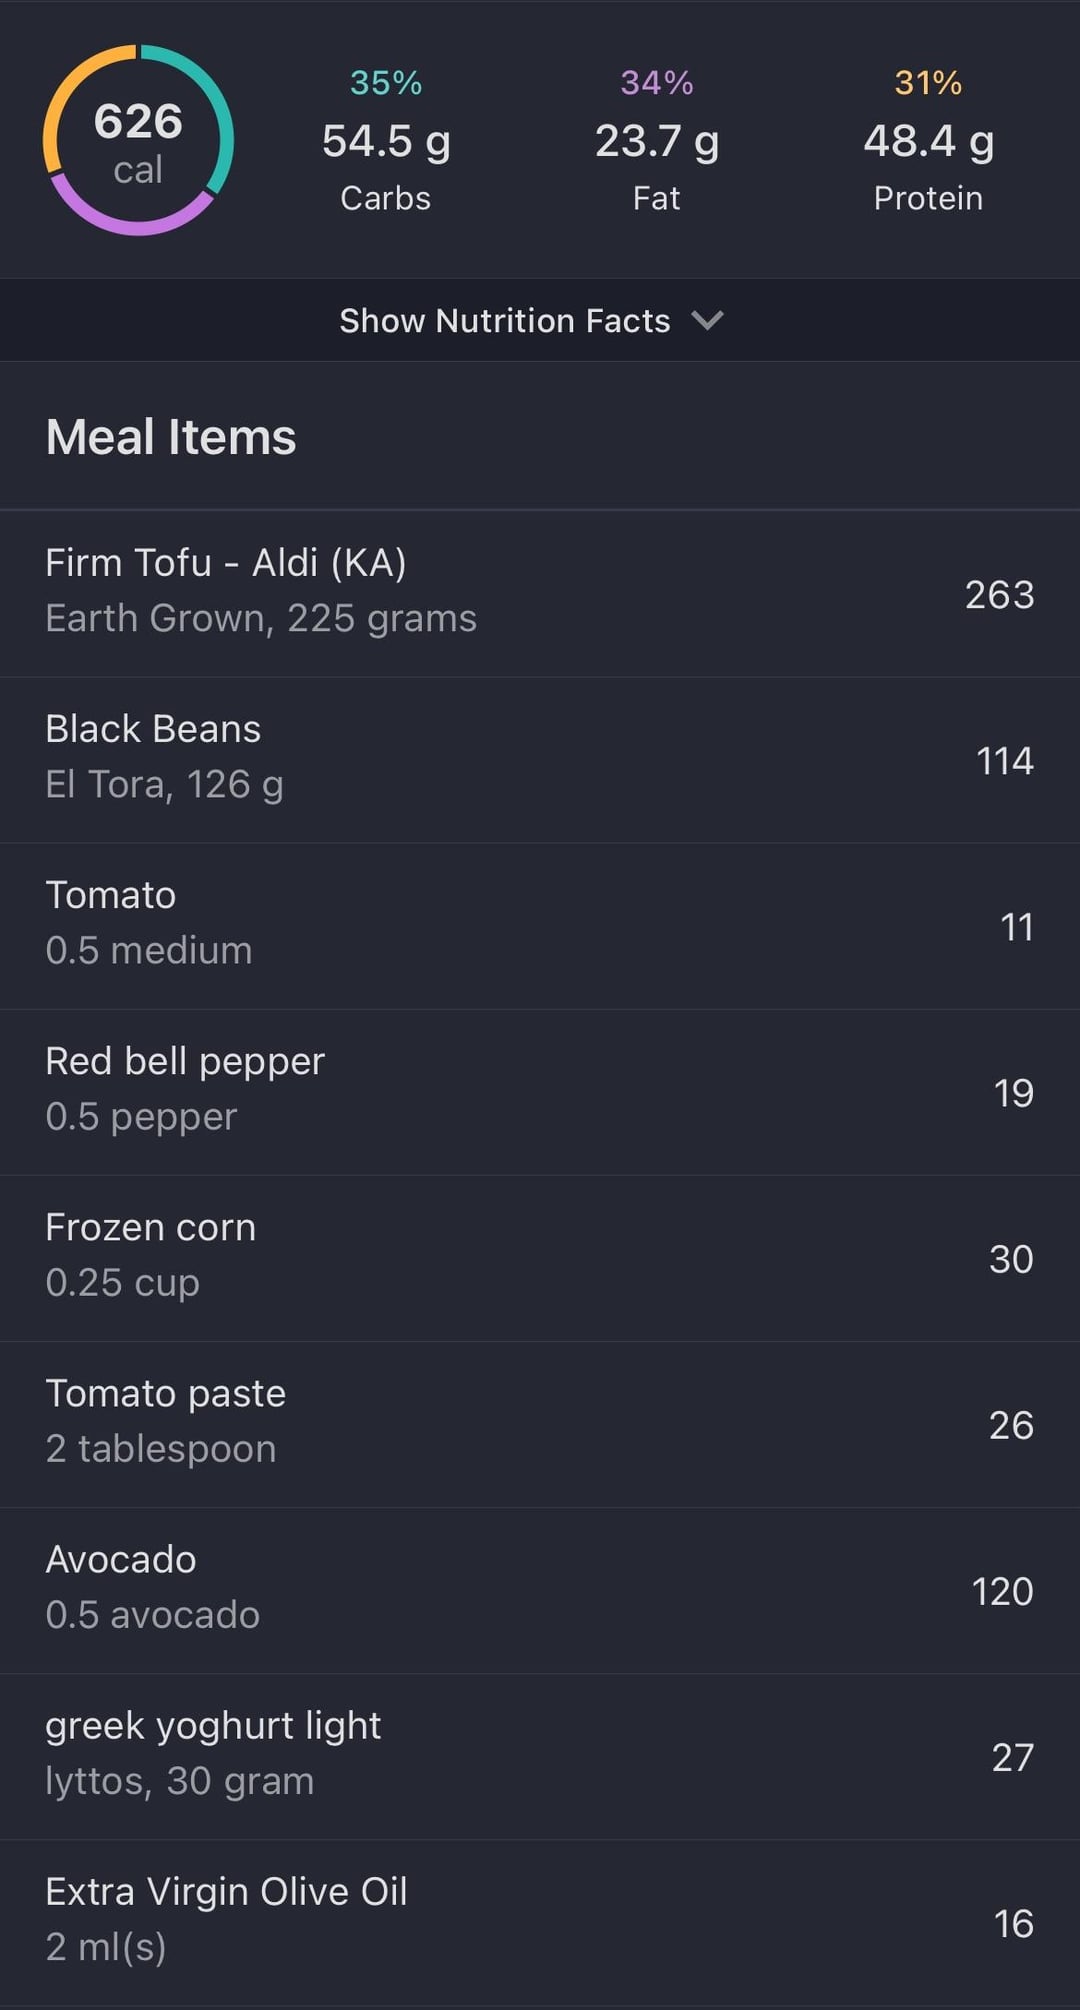Select the 48.4 g Protein stat
Image resolution: width=1080 pixels, height=2010 pixels.
(928, 142)
